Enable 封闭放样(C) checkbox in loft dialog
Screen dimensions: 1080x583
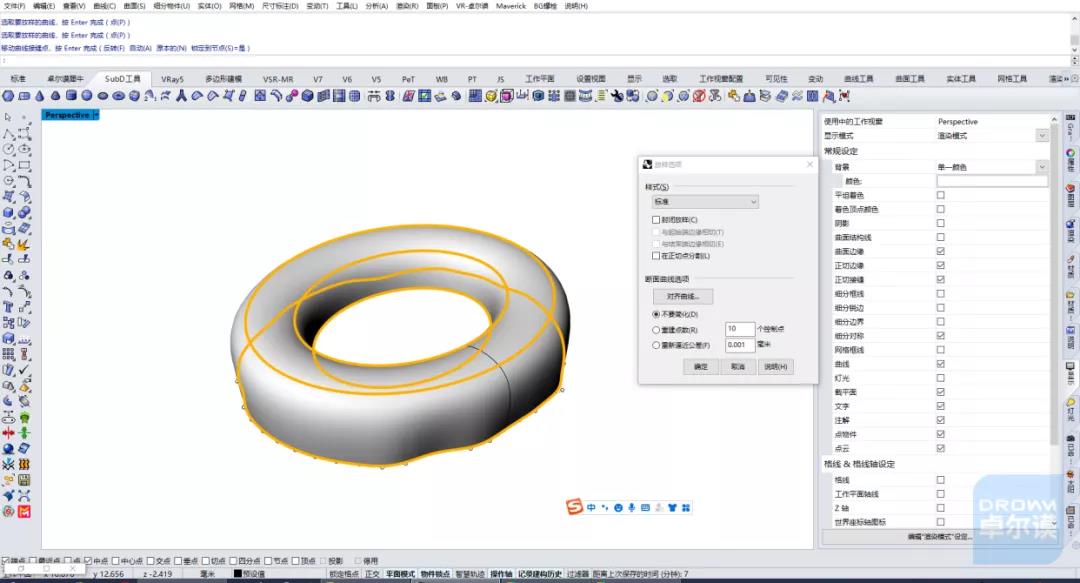[656, 220]
